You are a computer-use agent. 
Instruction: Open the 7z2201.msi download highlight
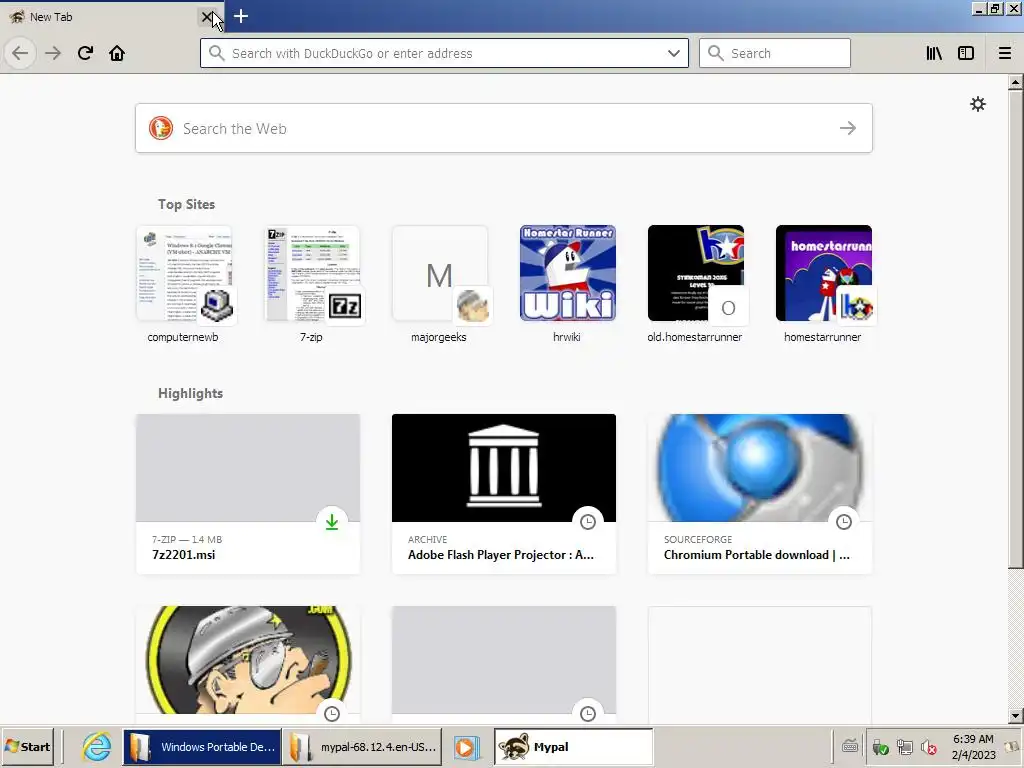pos(248,494)
